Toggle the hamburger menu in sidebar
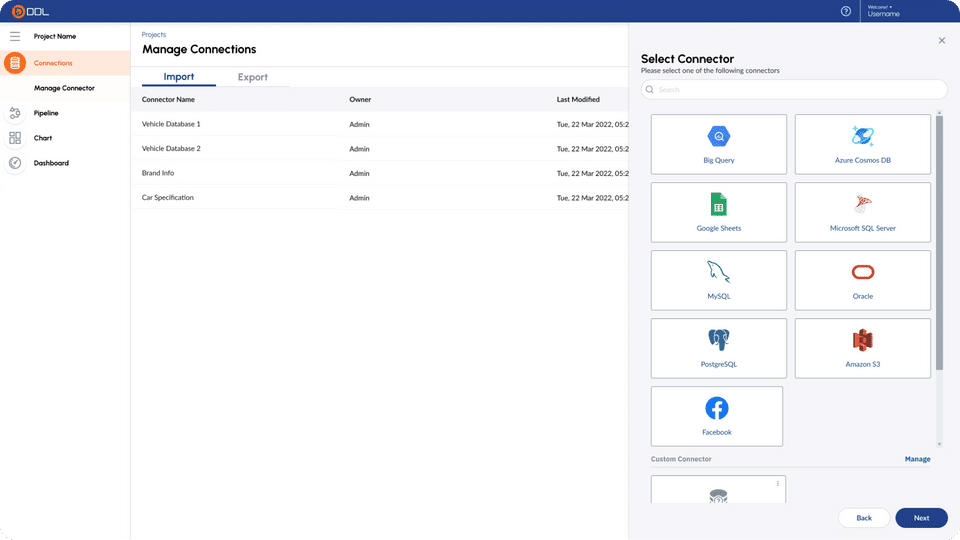 15,36
